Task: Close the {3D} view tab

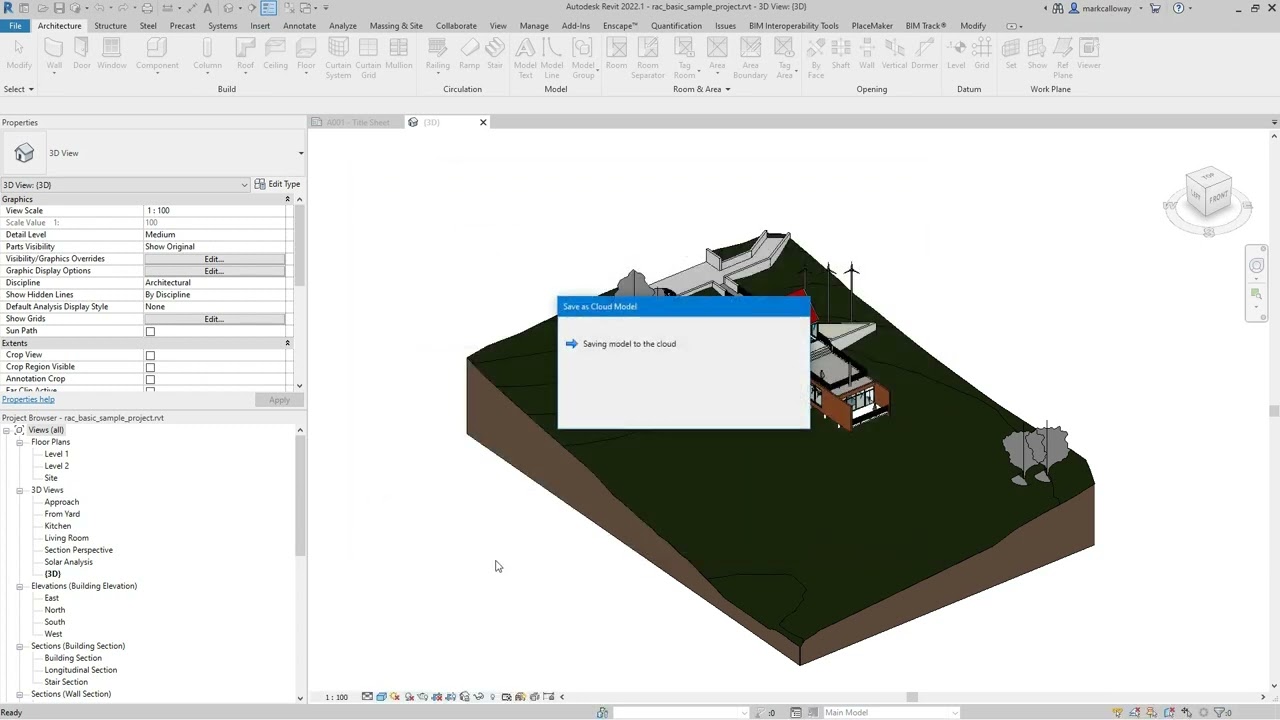Action: (483, 122)
